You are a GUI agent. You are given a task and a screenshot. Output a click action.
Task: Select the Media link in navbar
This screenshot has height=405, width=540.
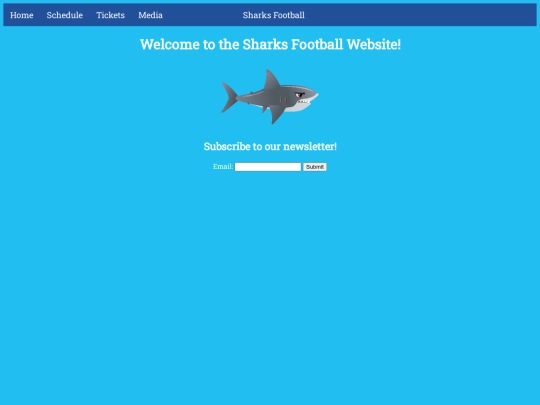click(x=150, y=15)
